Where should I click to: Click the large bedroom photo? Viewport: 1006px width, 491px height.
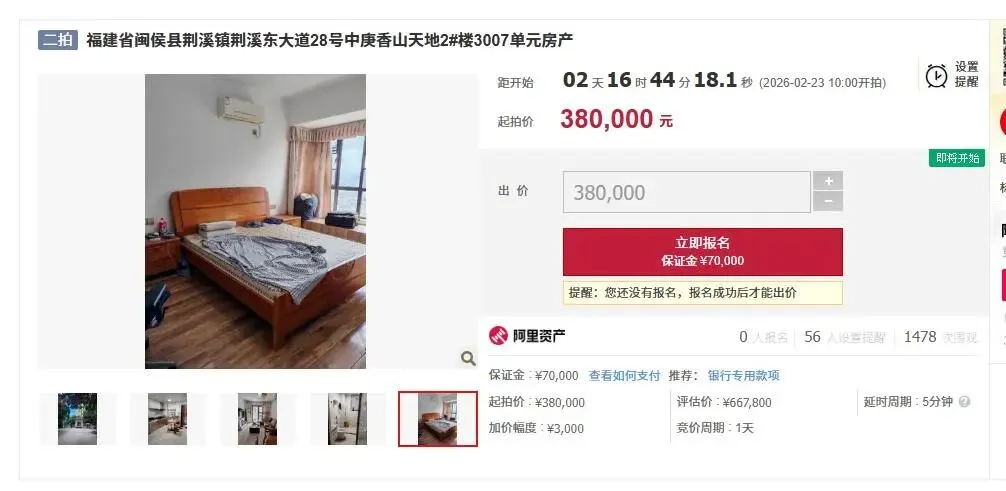pos(255,221)
